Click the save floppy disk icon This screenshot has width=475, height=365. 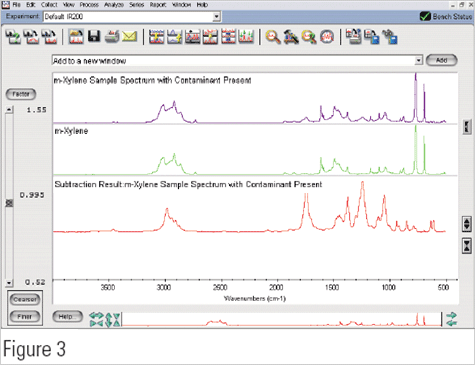[x=94, y=36]
